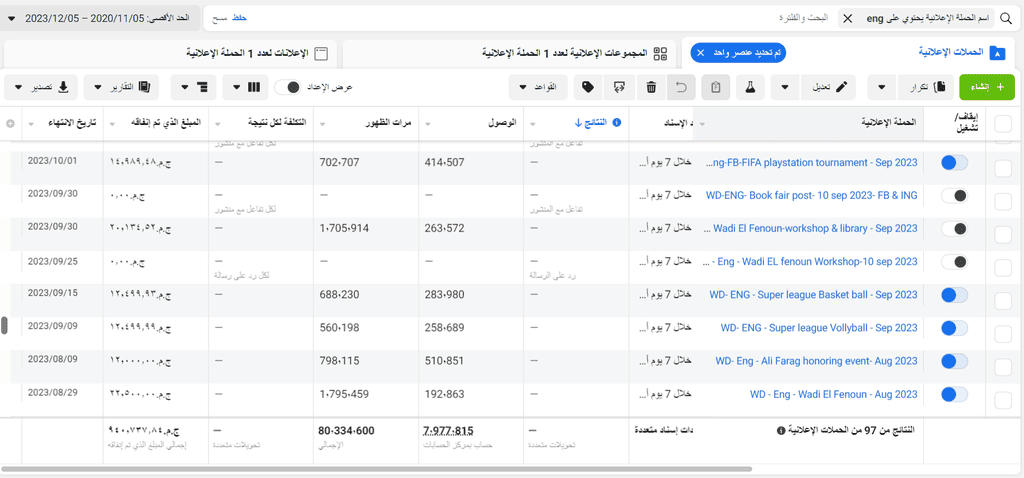1024x478 pixels.
Task: Turn on Wadi El Fenoun-workshop & library toggle
Action: (954, 229)
